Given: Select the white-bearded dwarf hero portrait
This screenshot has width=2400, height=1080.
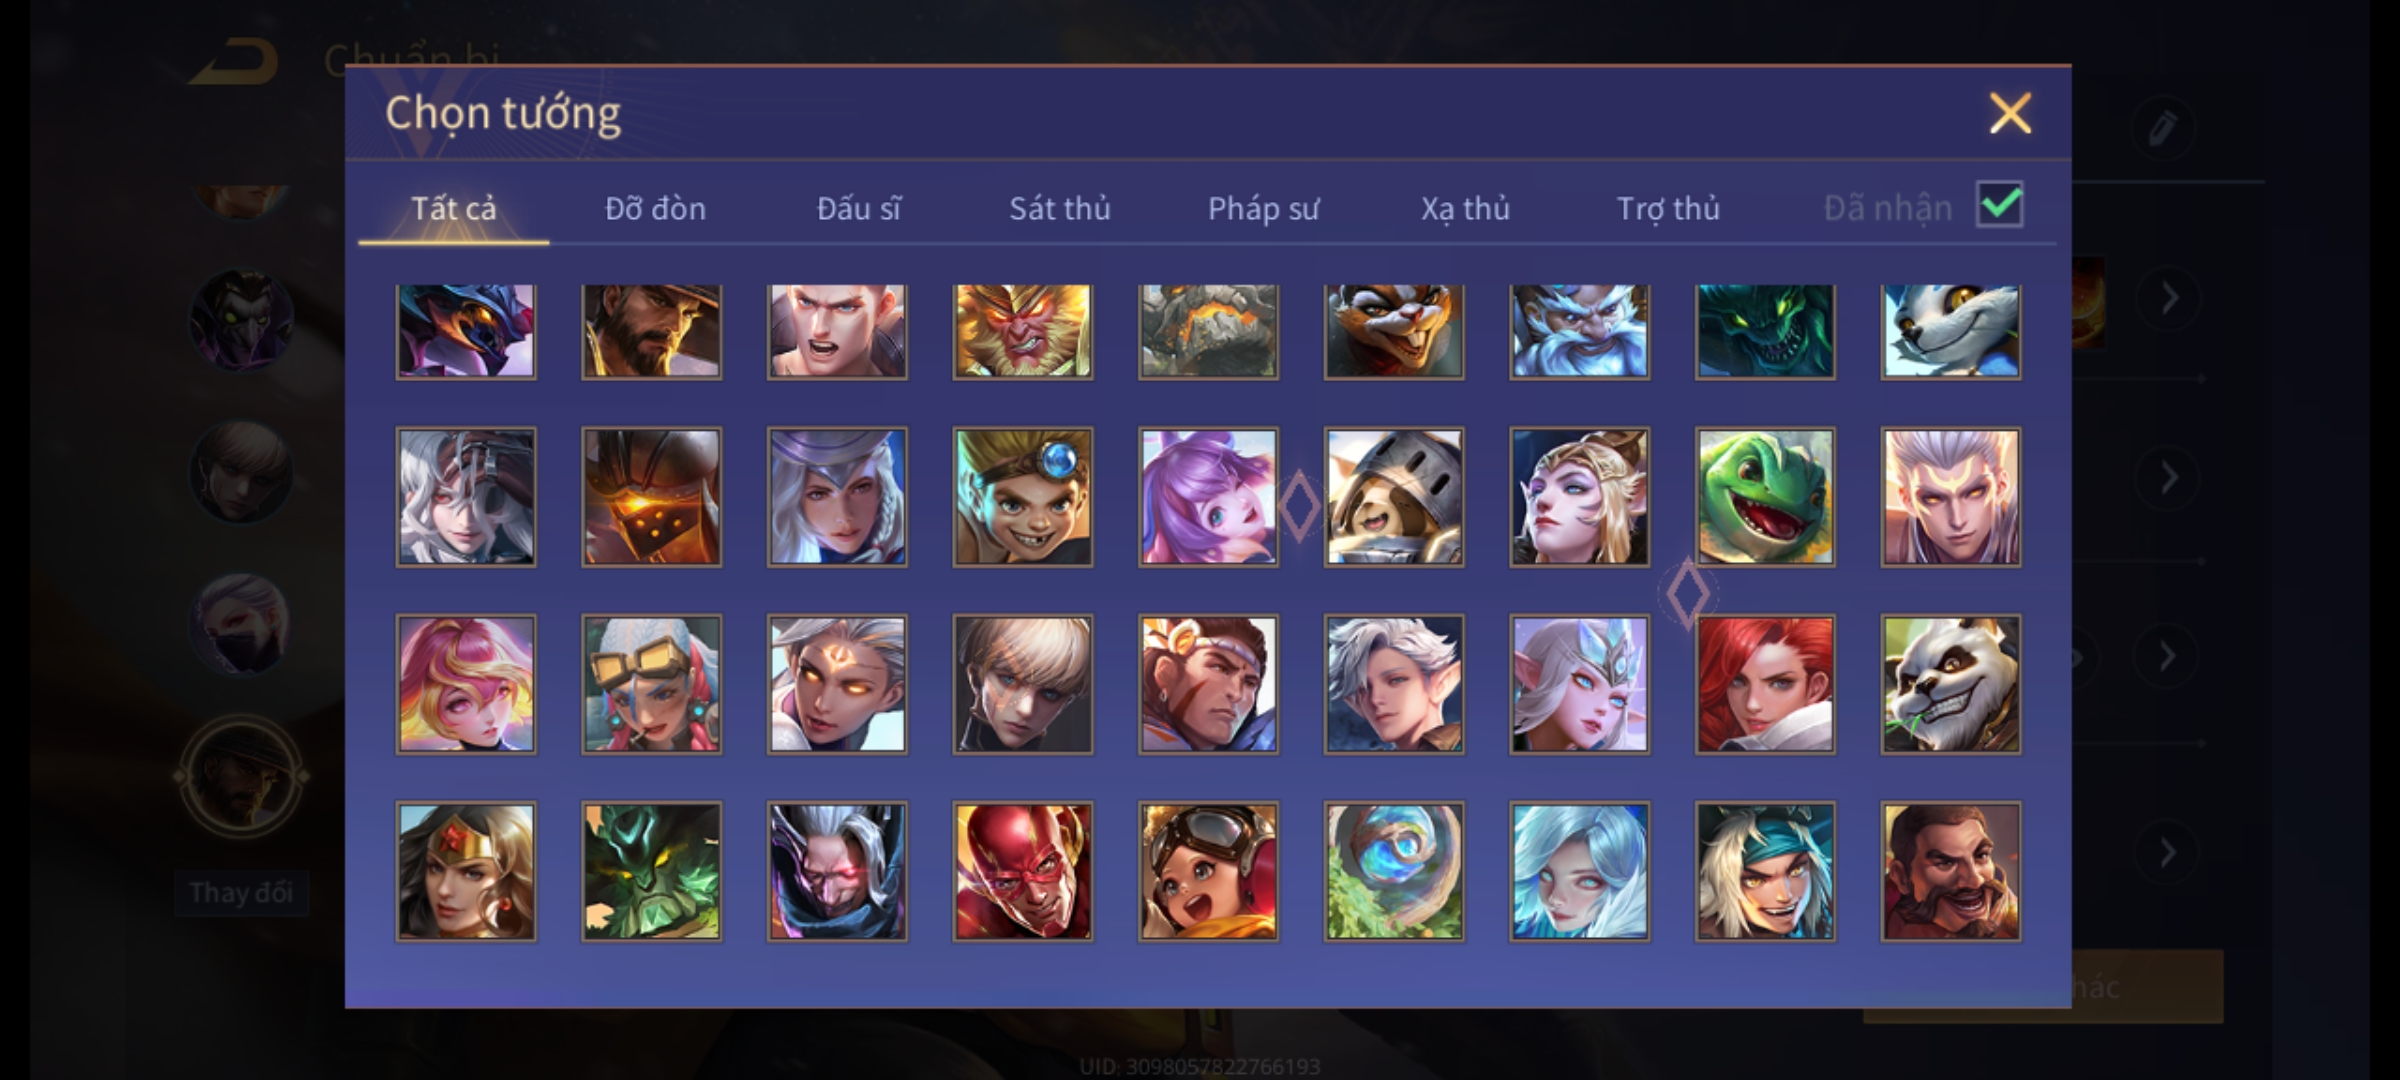Looking at the screenshot, I should 1580,331.
